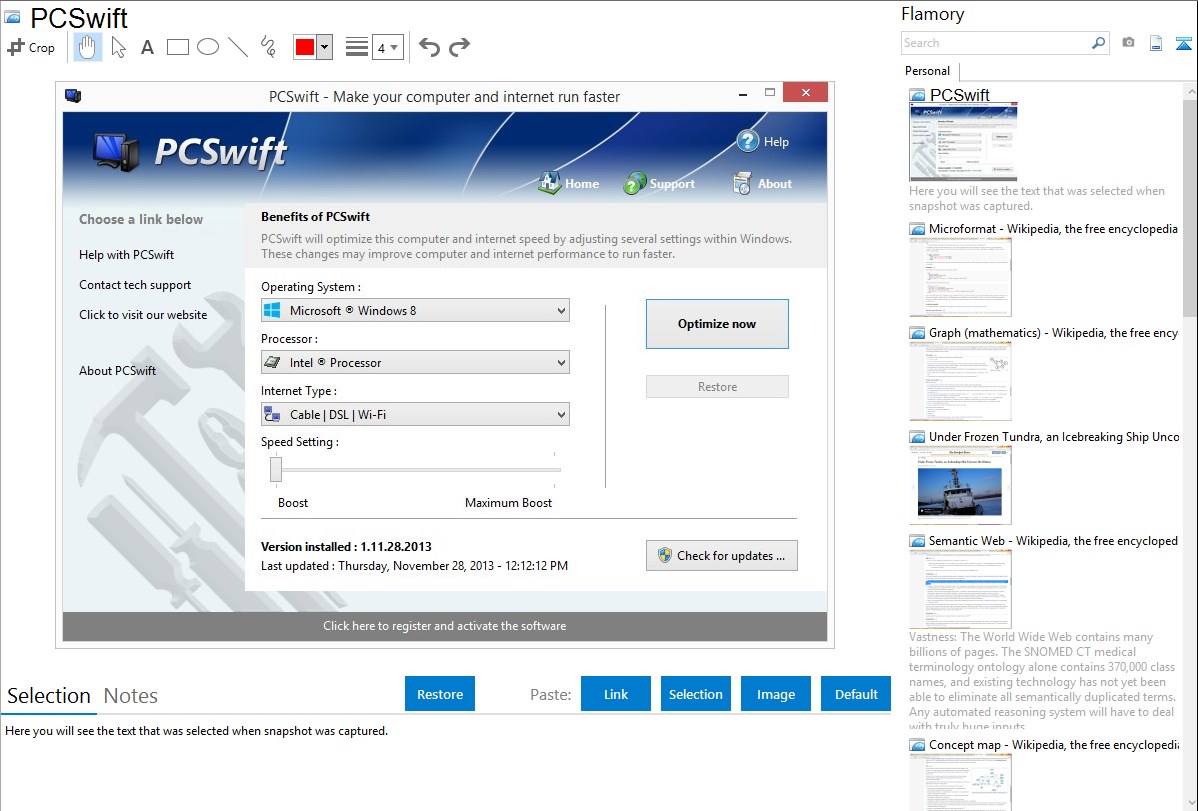Follow Click to visit our website link
Image resolution: width=1198 pixels, height=811 pixels.
[143, 314]
